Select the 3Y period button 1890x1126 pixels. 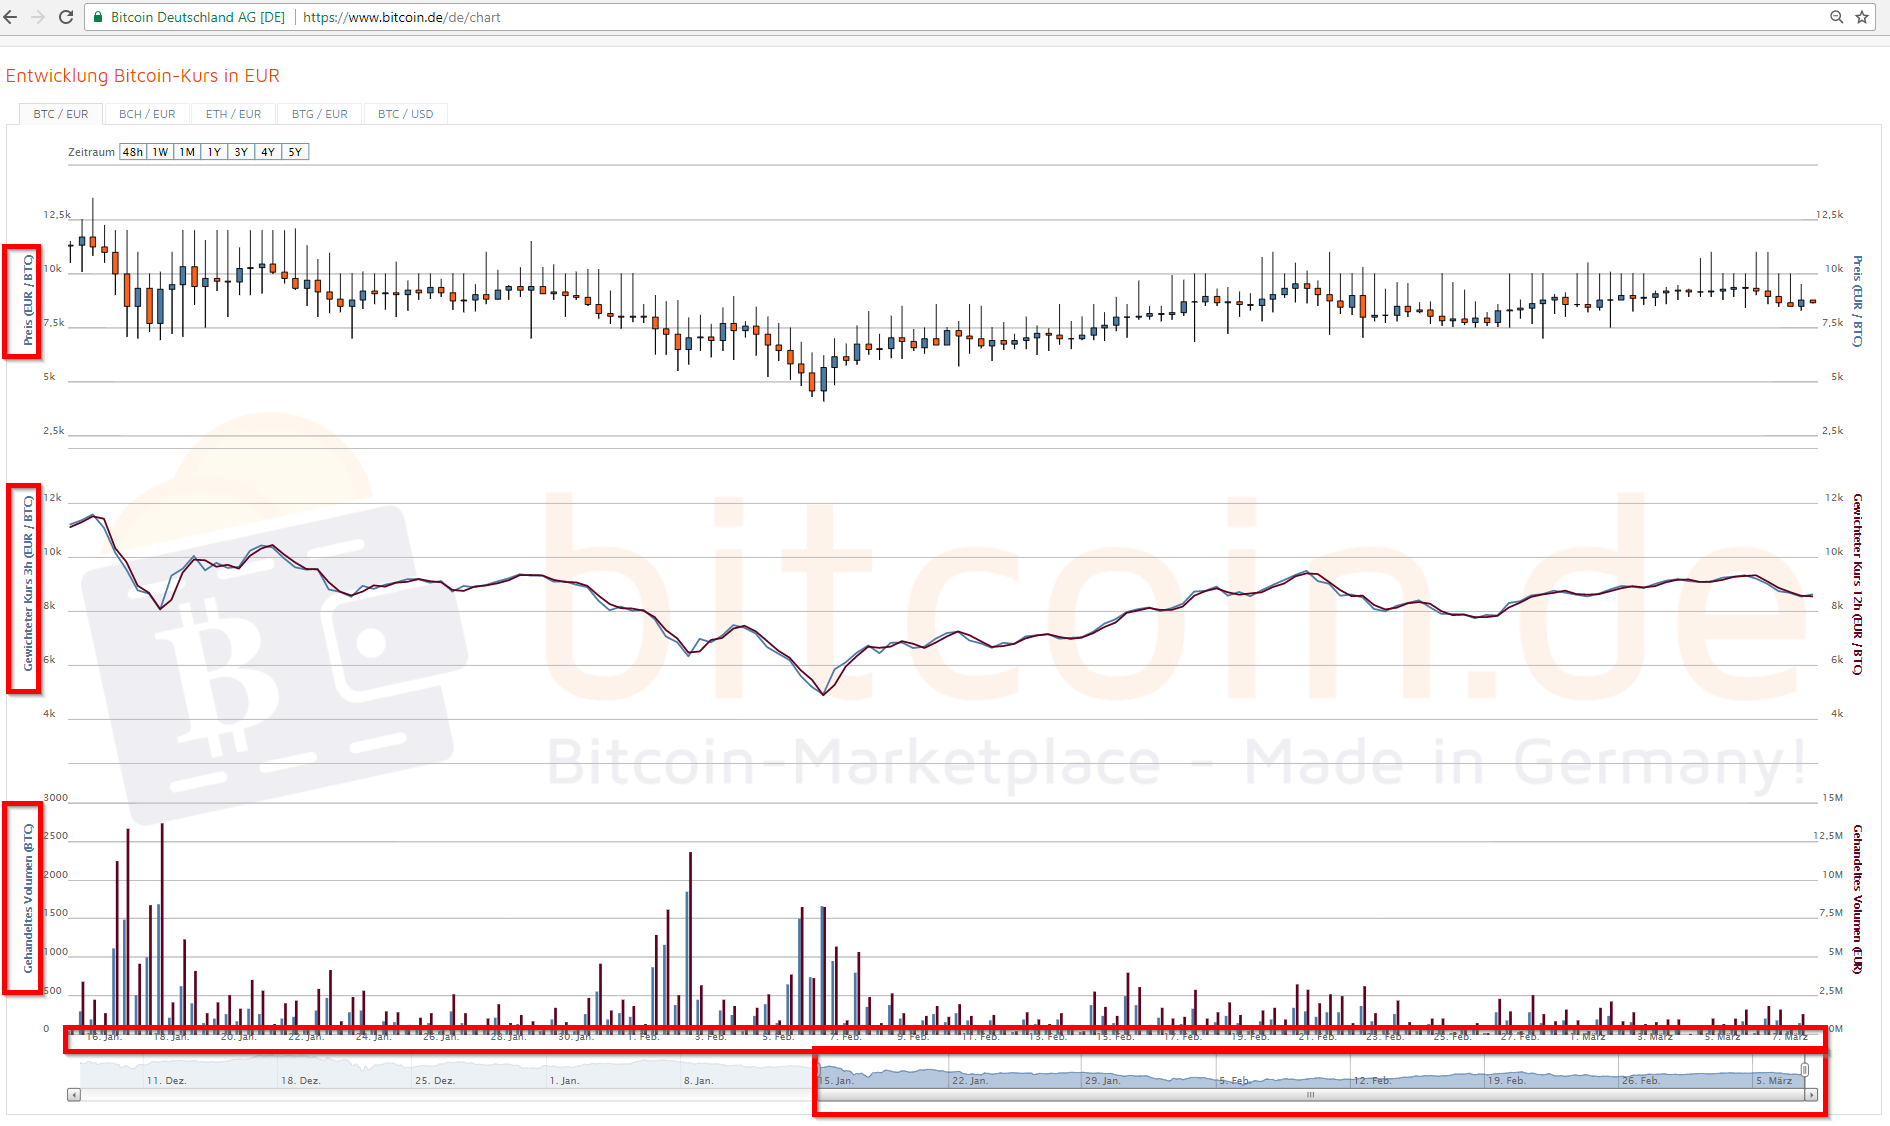click(x=239, y=151)
